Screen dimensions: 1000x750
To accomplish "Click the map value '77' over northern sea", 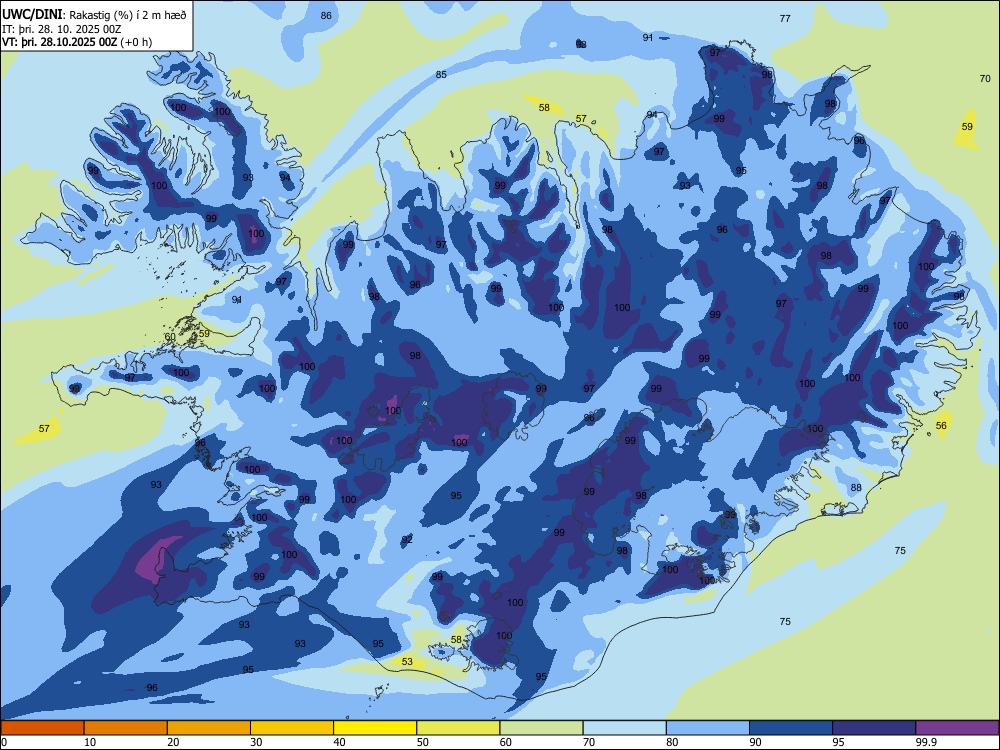I will pyautogui.click(x=785, y=18).
